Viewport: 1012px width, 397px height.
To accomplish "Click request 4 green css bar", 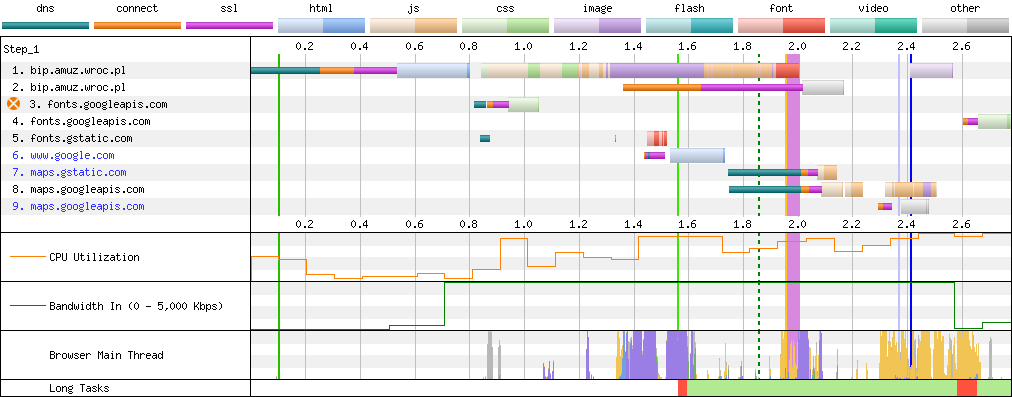I will coord(994,121).
